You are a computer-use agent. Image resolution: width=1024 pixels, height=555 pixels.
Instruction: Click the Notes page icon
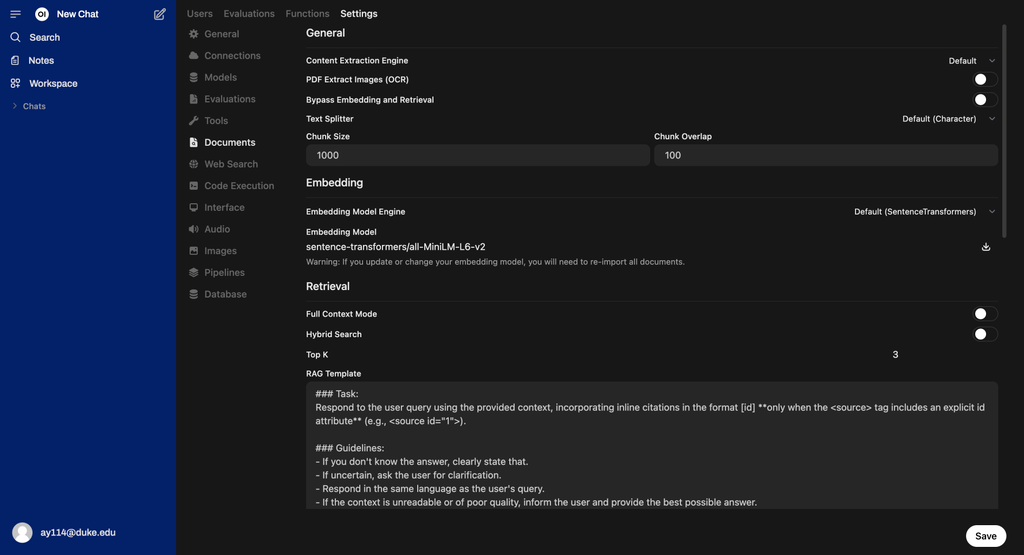point(15,60)
